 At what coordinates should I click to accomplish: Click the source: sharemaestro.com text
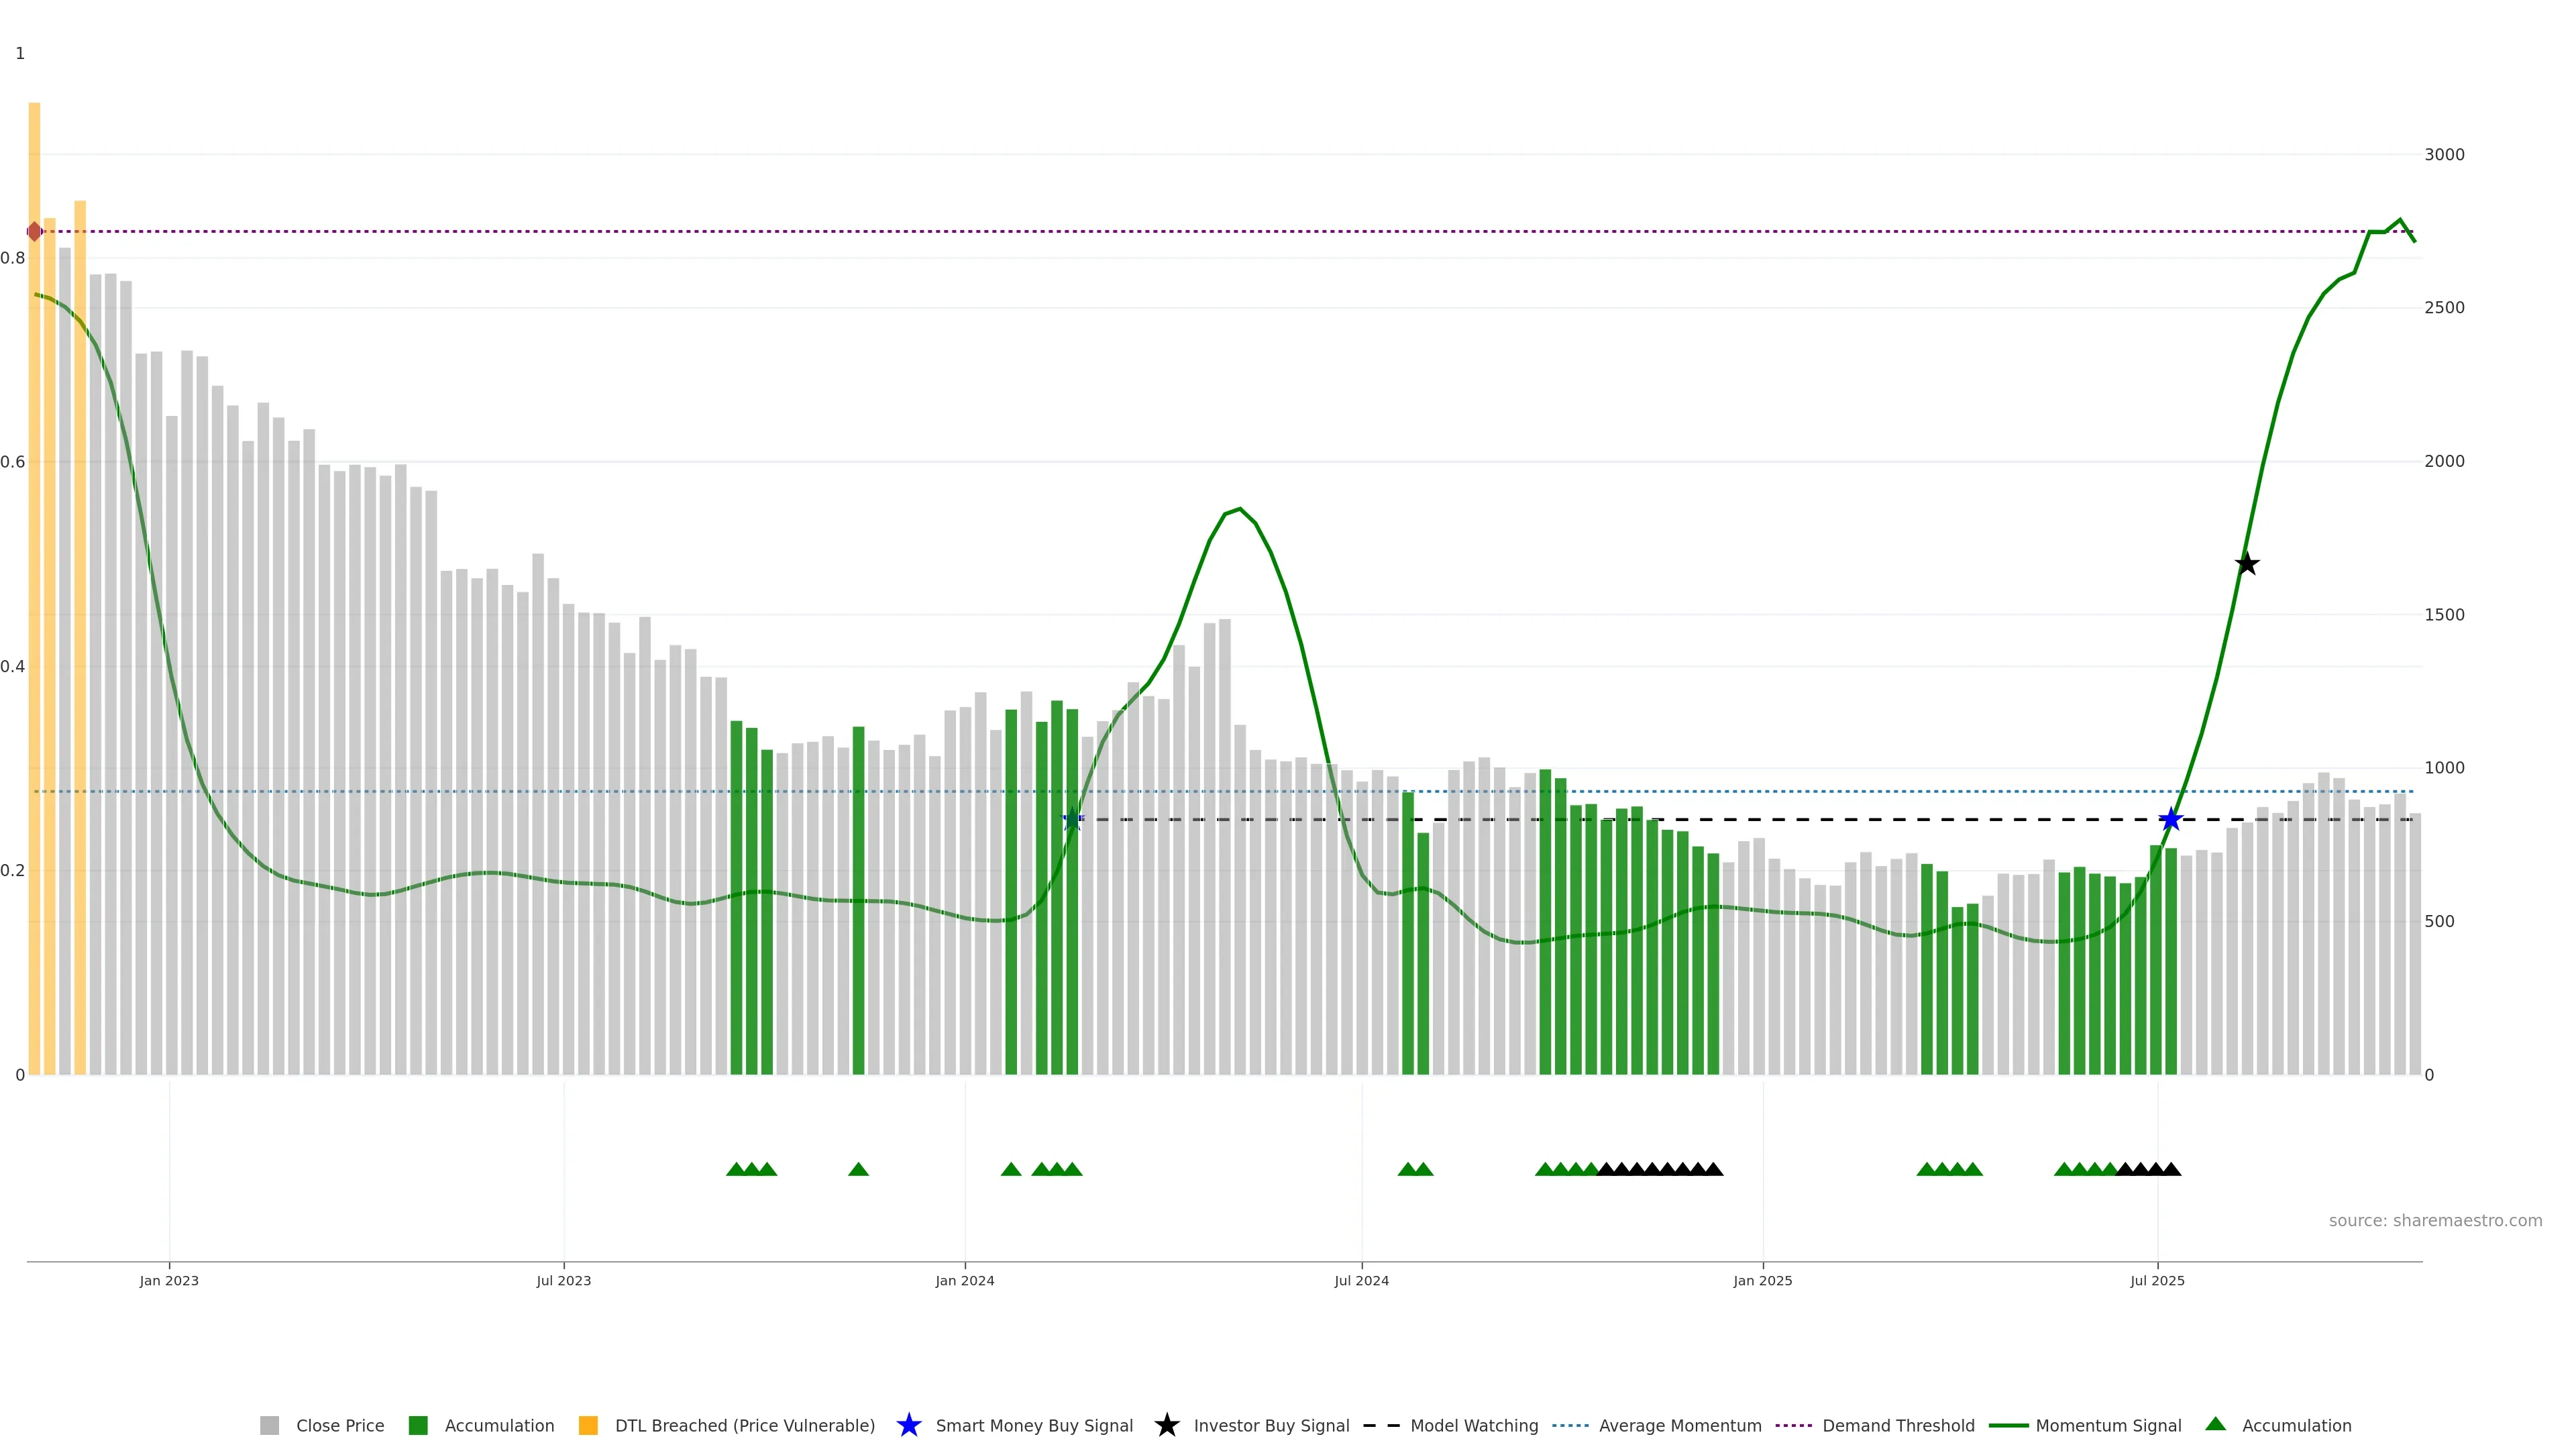2435,1221
